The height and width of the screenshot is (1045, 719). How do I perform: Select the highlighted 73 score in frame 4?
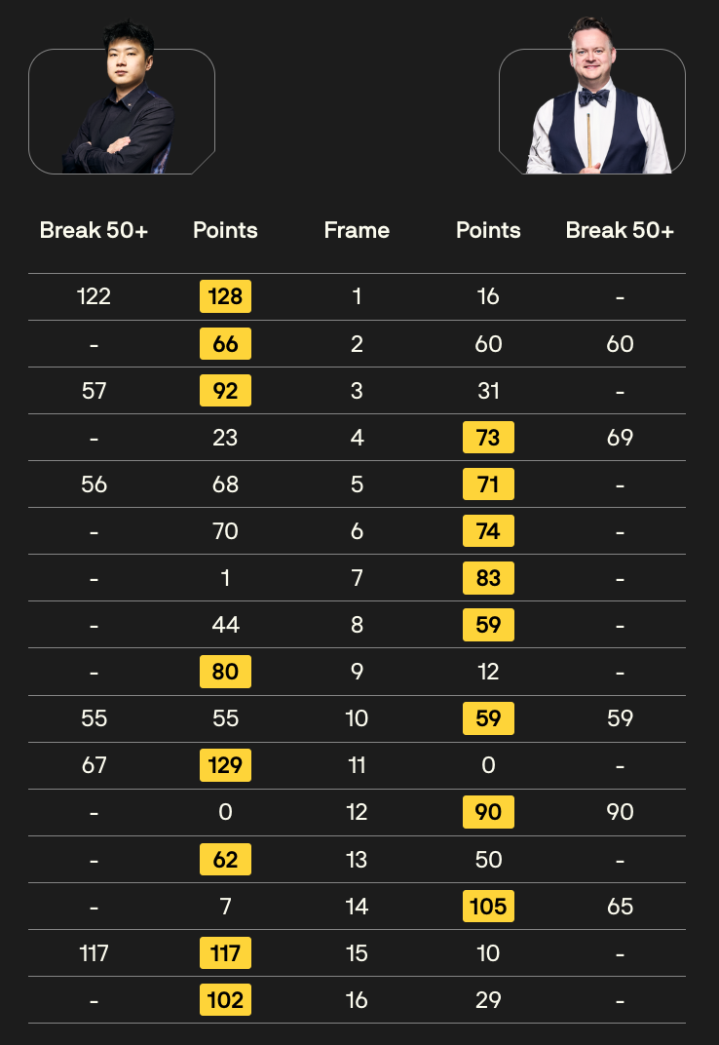[x=488, y=437]
